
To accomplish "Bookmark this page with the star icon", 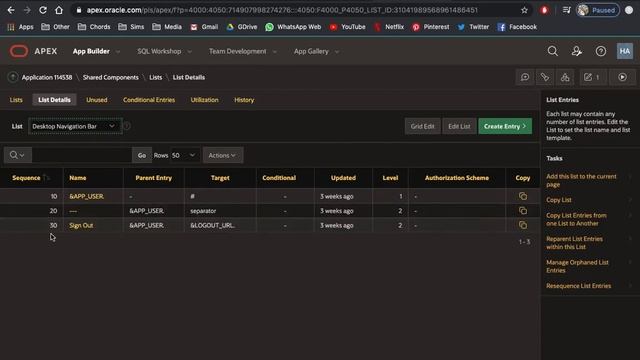I will (524, 10).
